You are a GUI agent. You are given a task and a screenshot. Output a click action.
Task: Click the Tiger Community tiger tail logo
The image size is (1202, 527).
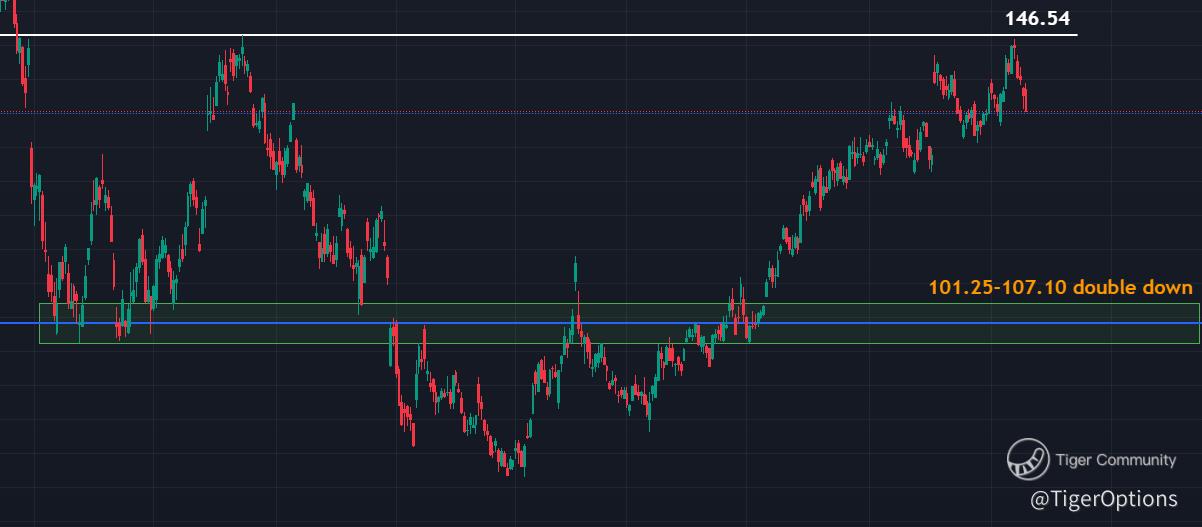[x=1027, y=459]
